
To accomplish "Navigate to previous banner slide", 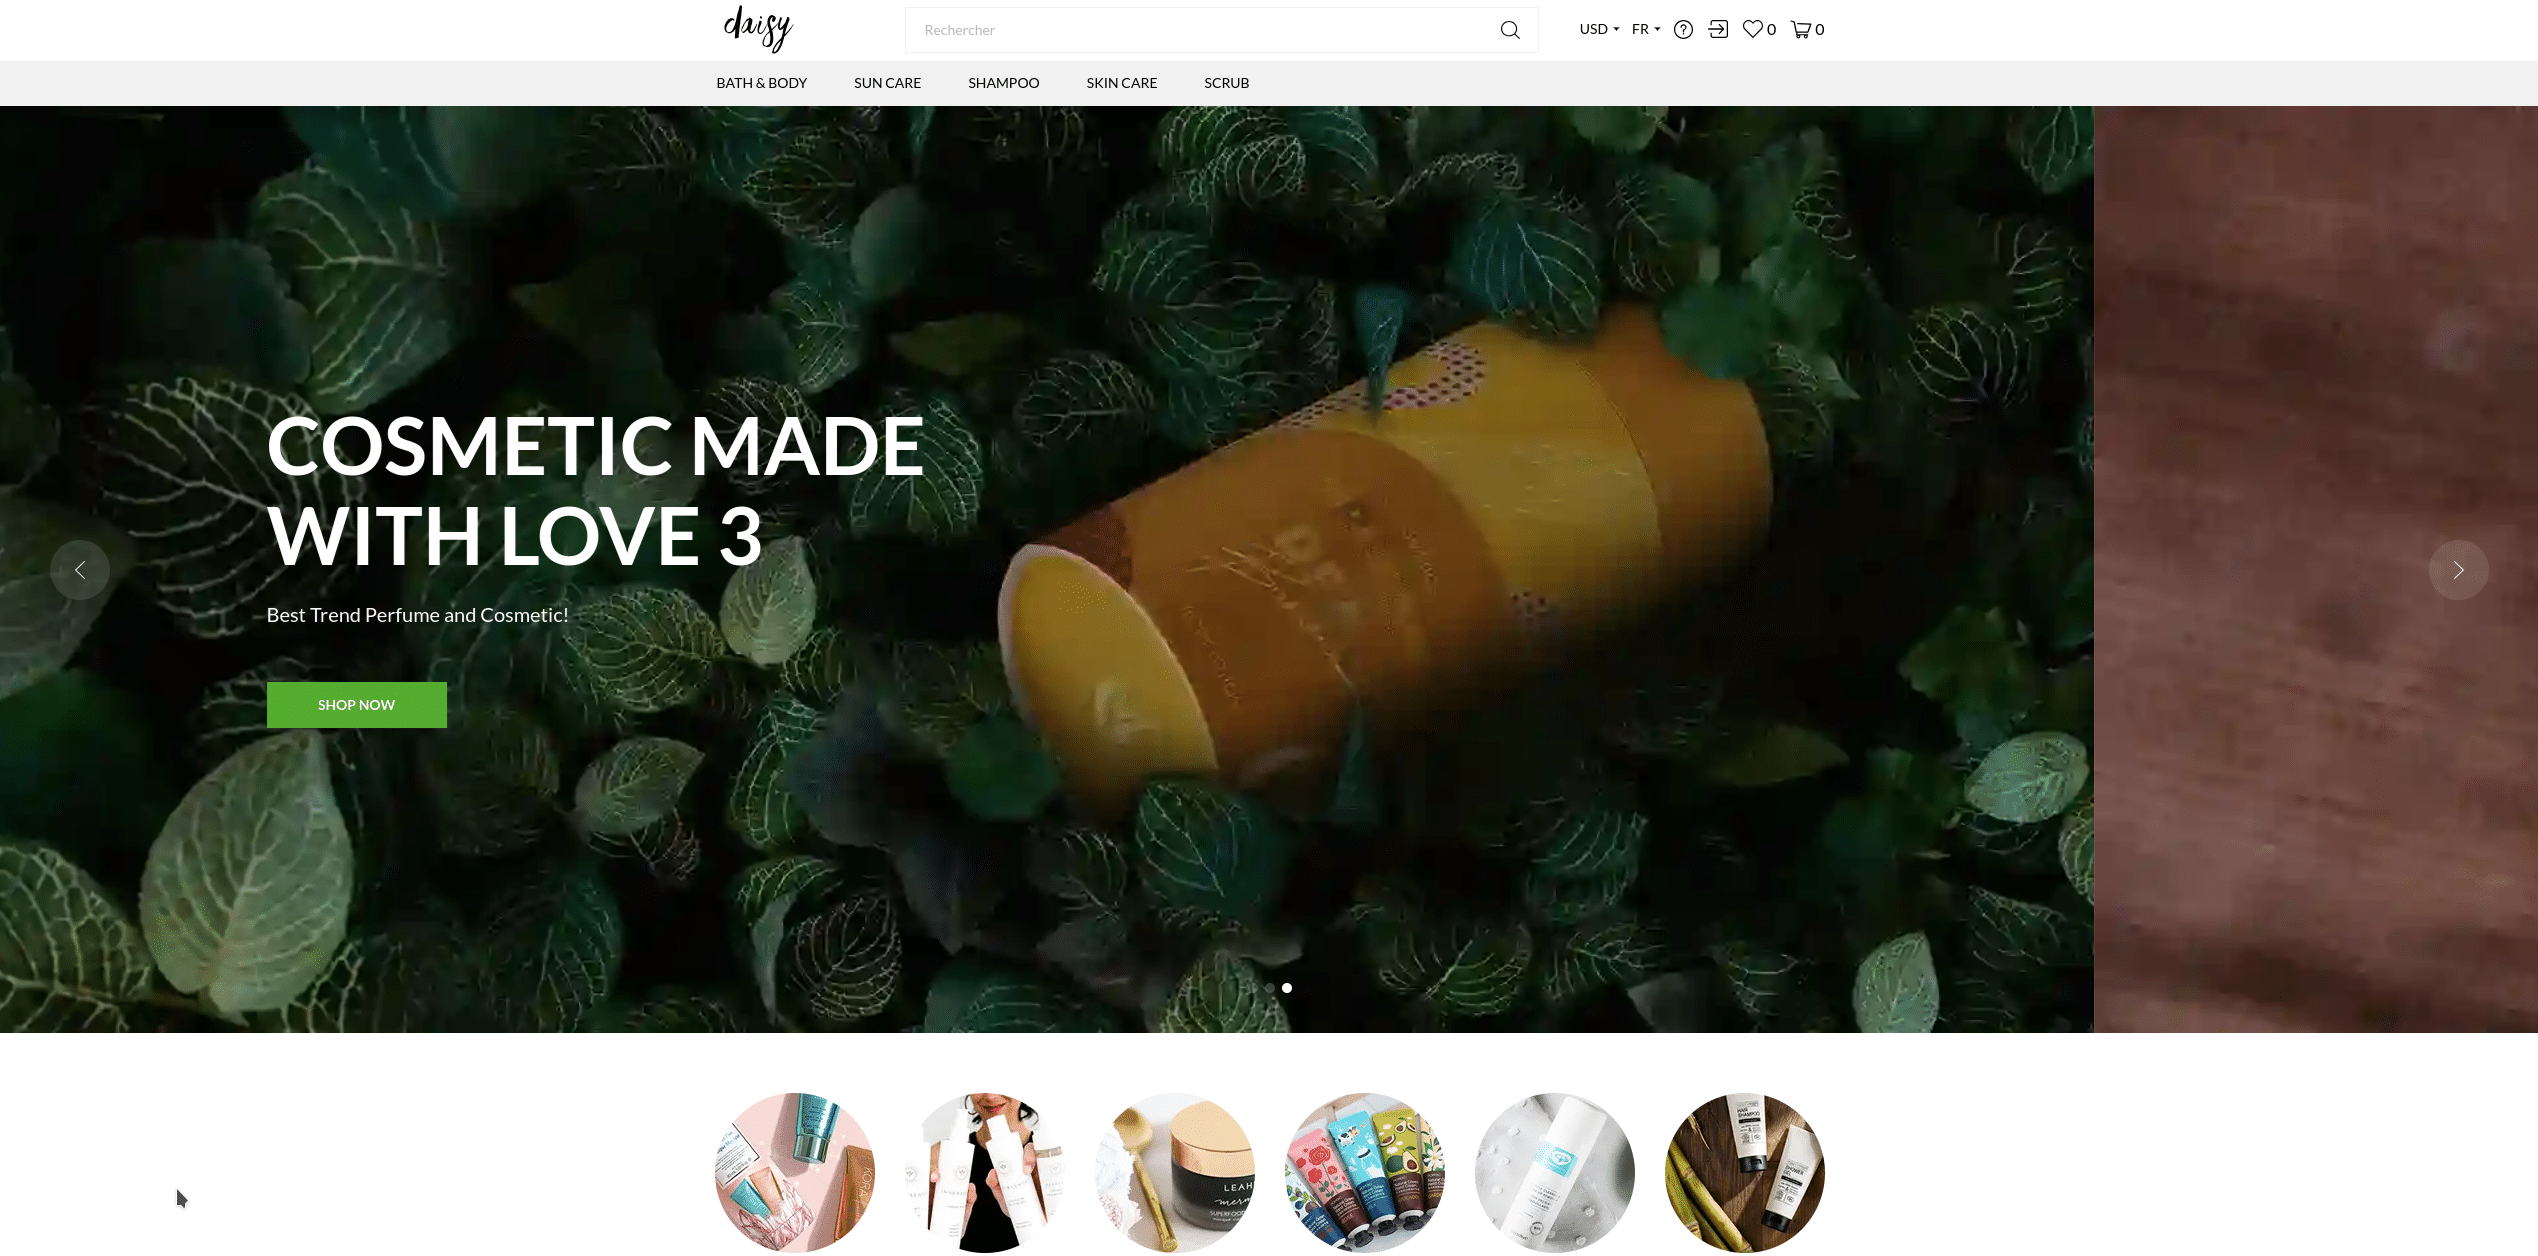I will click(79, 570).
